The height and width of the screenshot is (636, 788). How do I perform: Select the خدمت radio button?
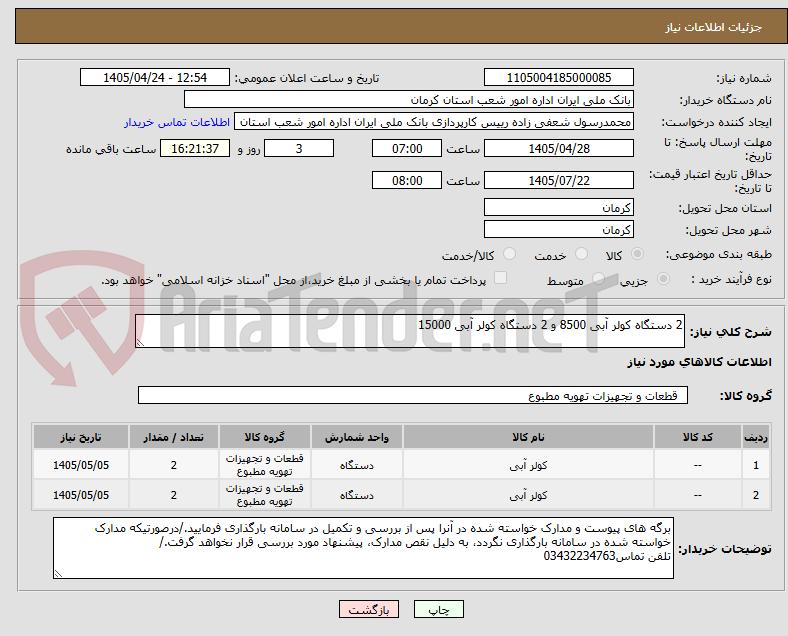[581, 254]
